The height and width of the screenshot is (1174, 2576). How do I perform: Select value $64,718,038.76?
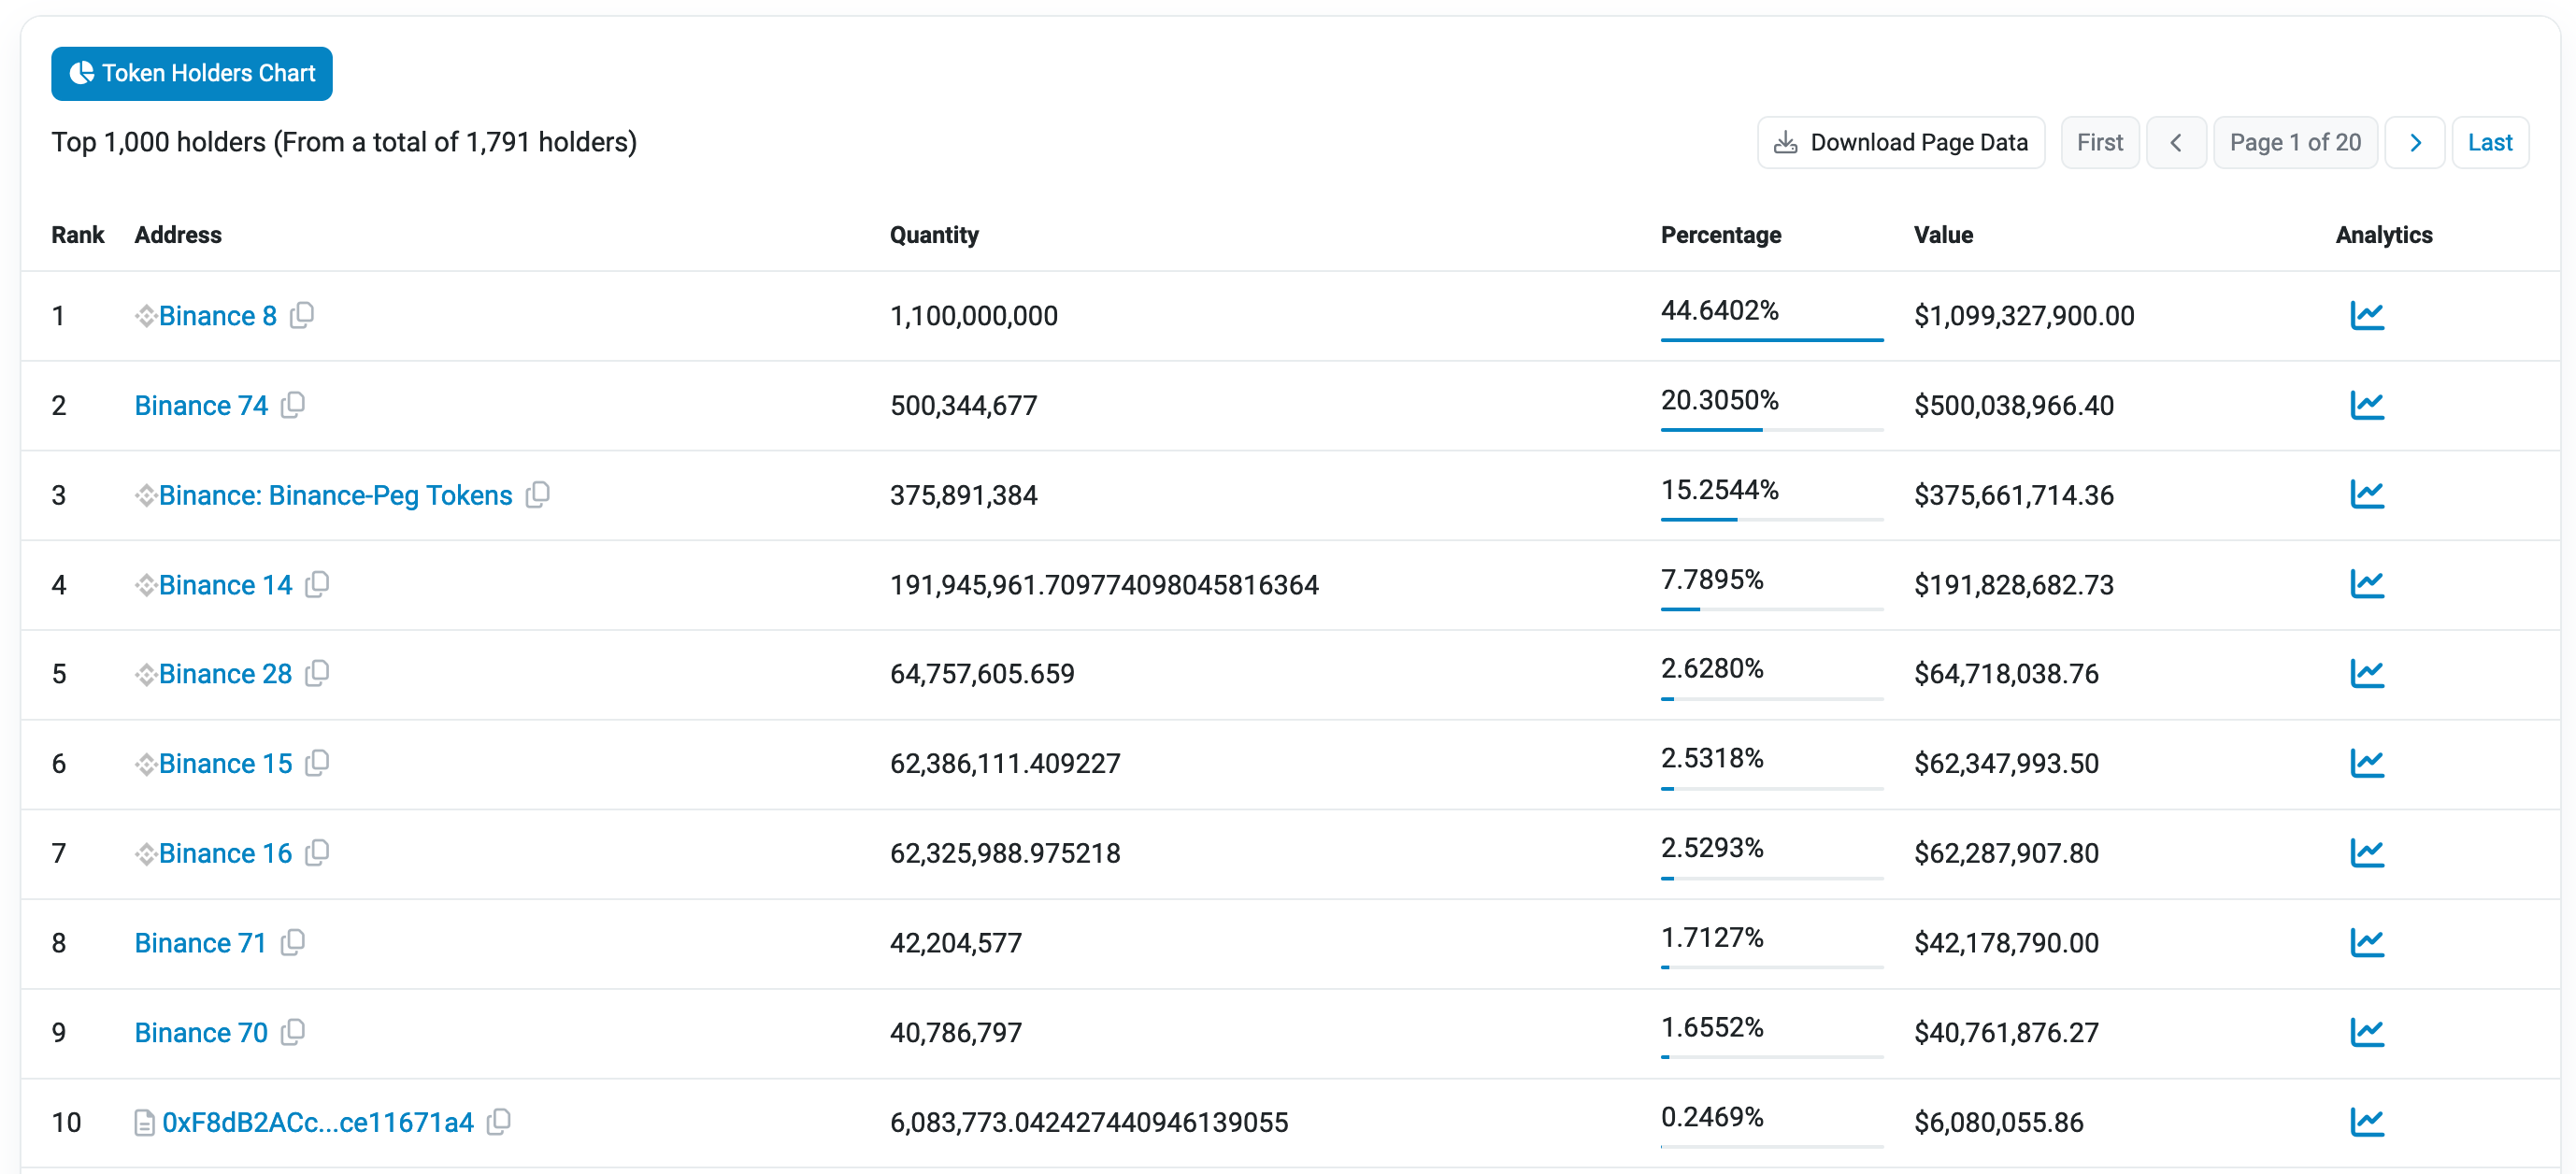click(x=2006, y=674)
